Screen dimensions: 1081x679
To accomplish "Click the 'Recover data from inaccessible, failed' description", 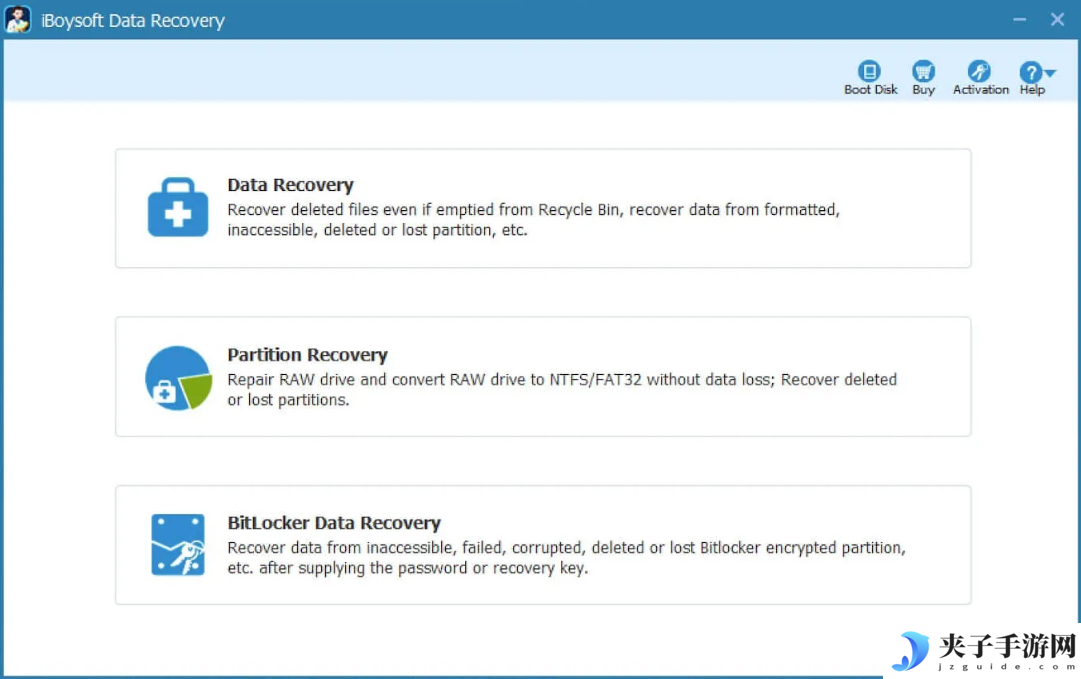I will coord(566,558).
